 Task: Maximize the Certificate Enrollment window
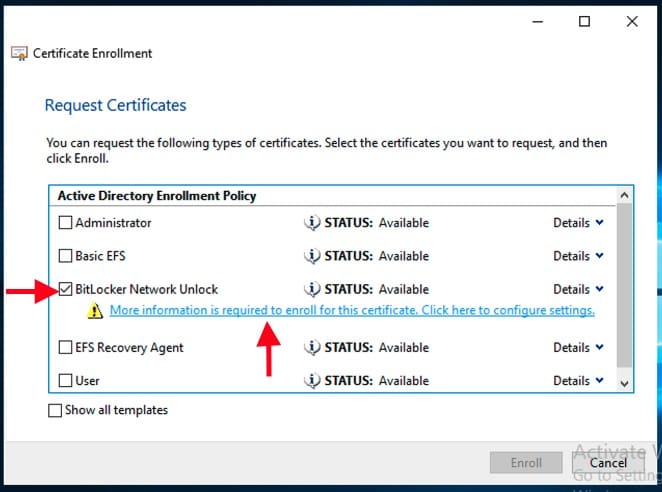(x=585, y=21)
